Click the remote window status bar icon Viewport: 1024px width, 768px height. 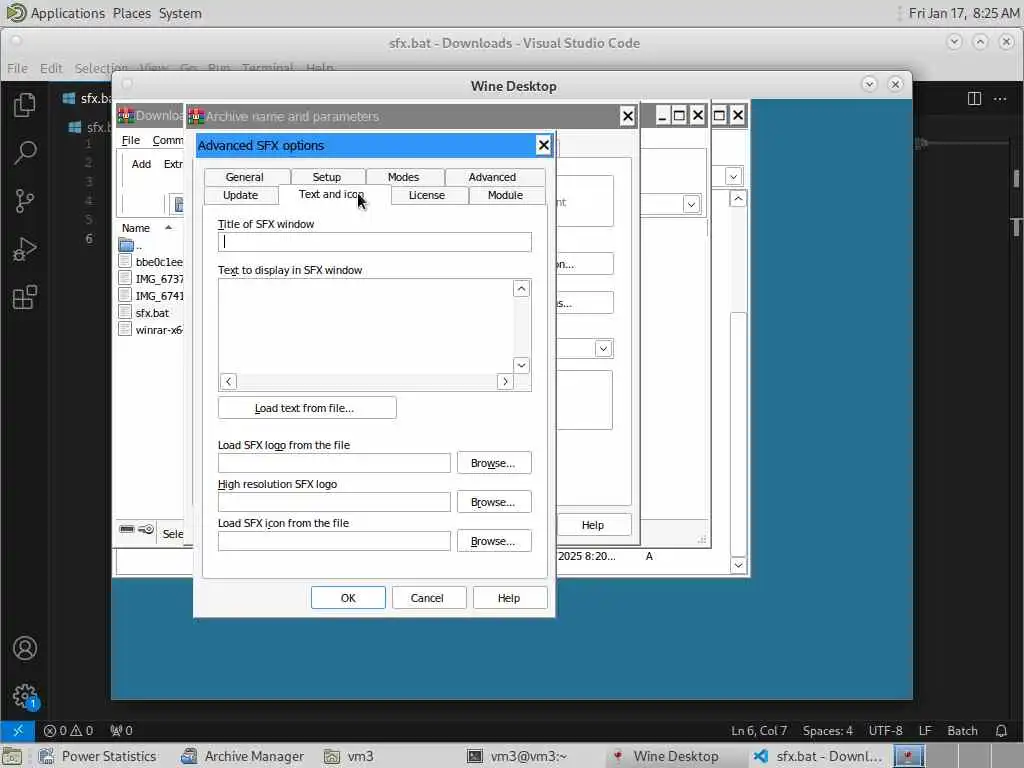[17, 730]
